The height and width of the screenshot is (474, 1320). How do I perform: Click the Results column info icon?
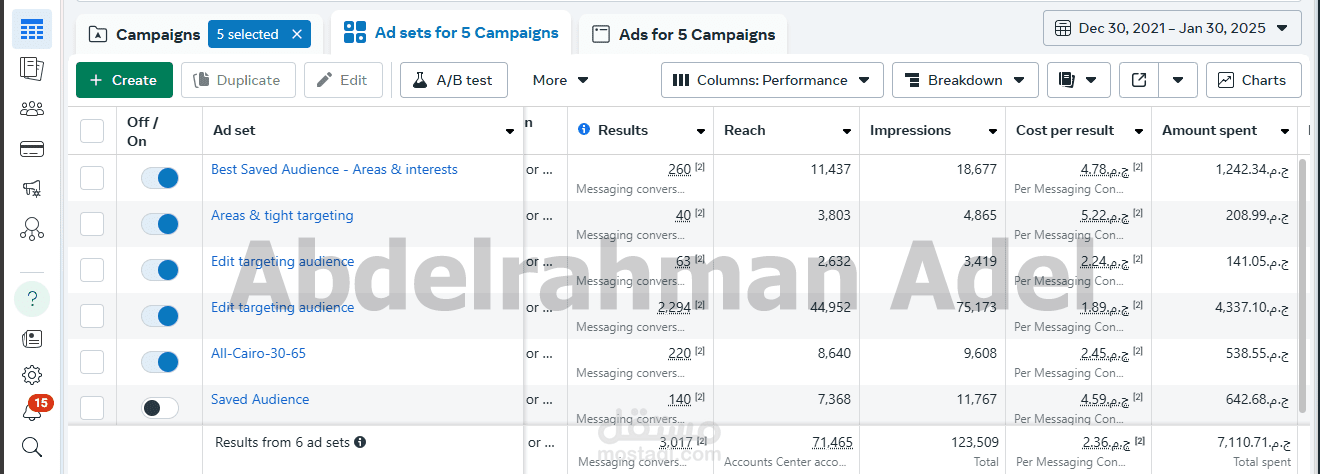[x=585, y=130]
